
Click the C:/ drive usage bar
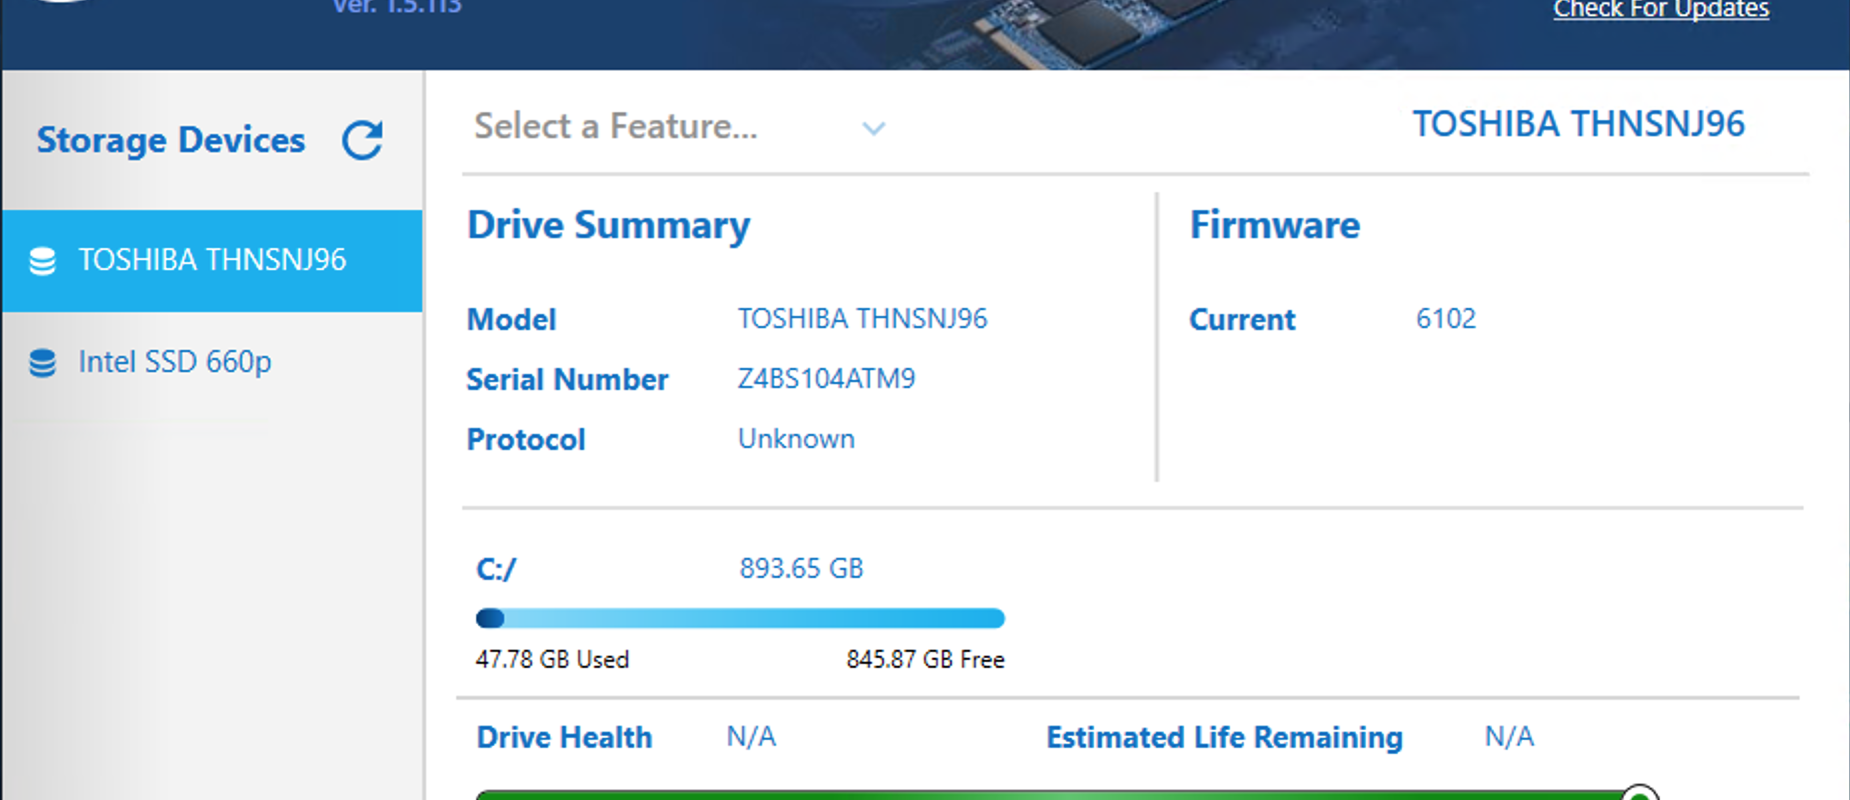(x=740, y=618)
